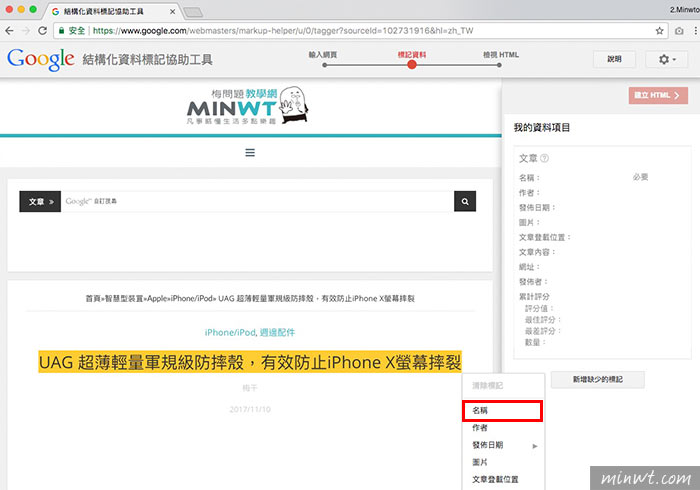The width and height of the screenshot is (700, 490).
Task: Click the address bar URL
Action: point(283,31)
